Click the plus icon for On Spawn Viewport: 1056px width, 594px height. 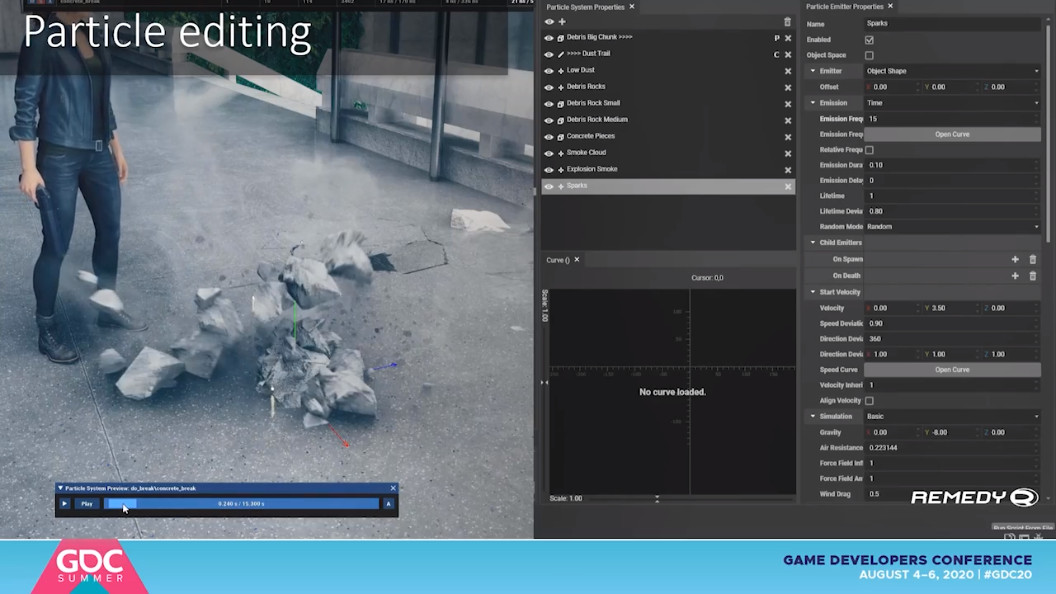(x=1015, y=260)
